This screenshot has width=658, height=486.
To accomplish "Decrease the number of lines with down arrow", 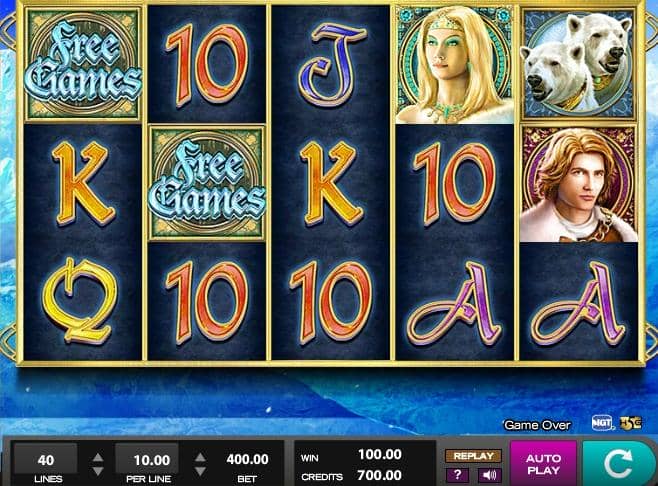I will (x=98, y=471).
